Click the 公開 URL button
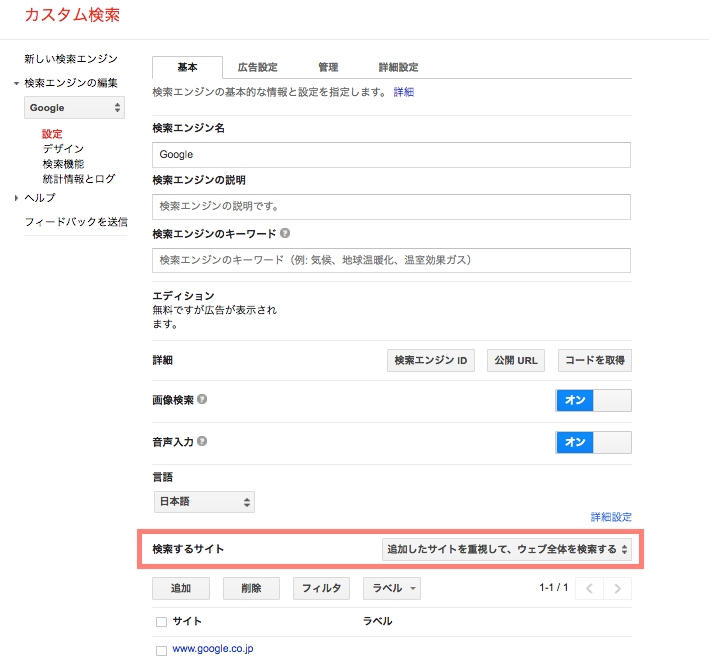Viewport: 709px width, 662px height. point(516,360)
